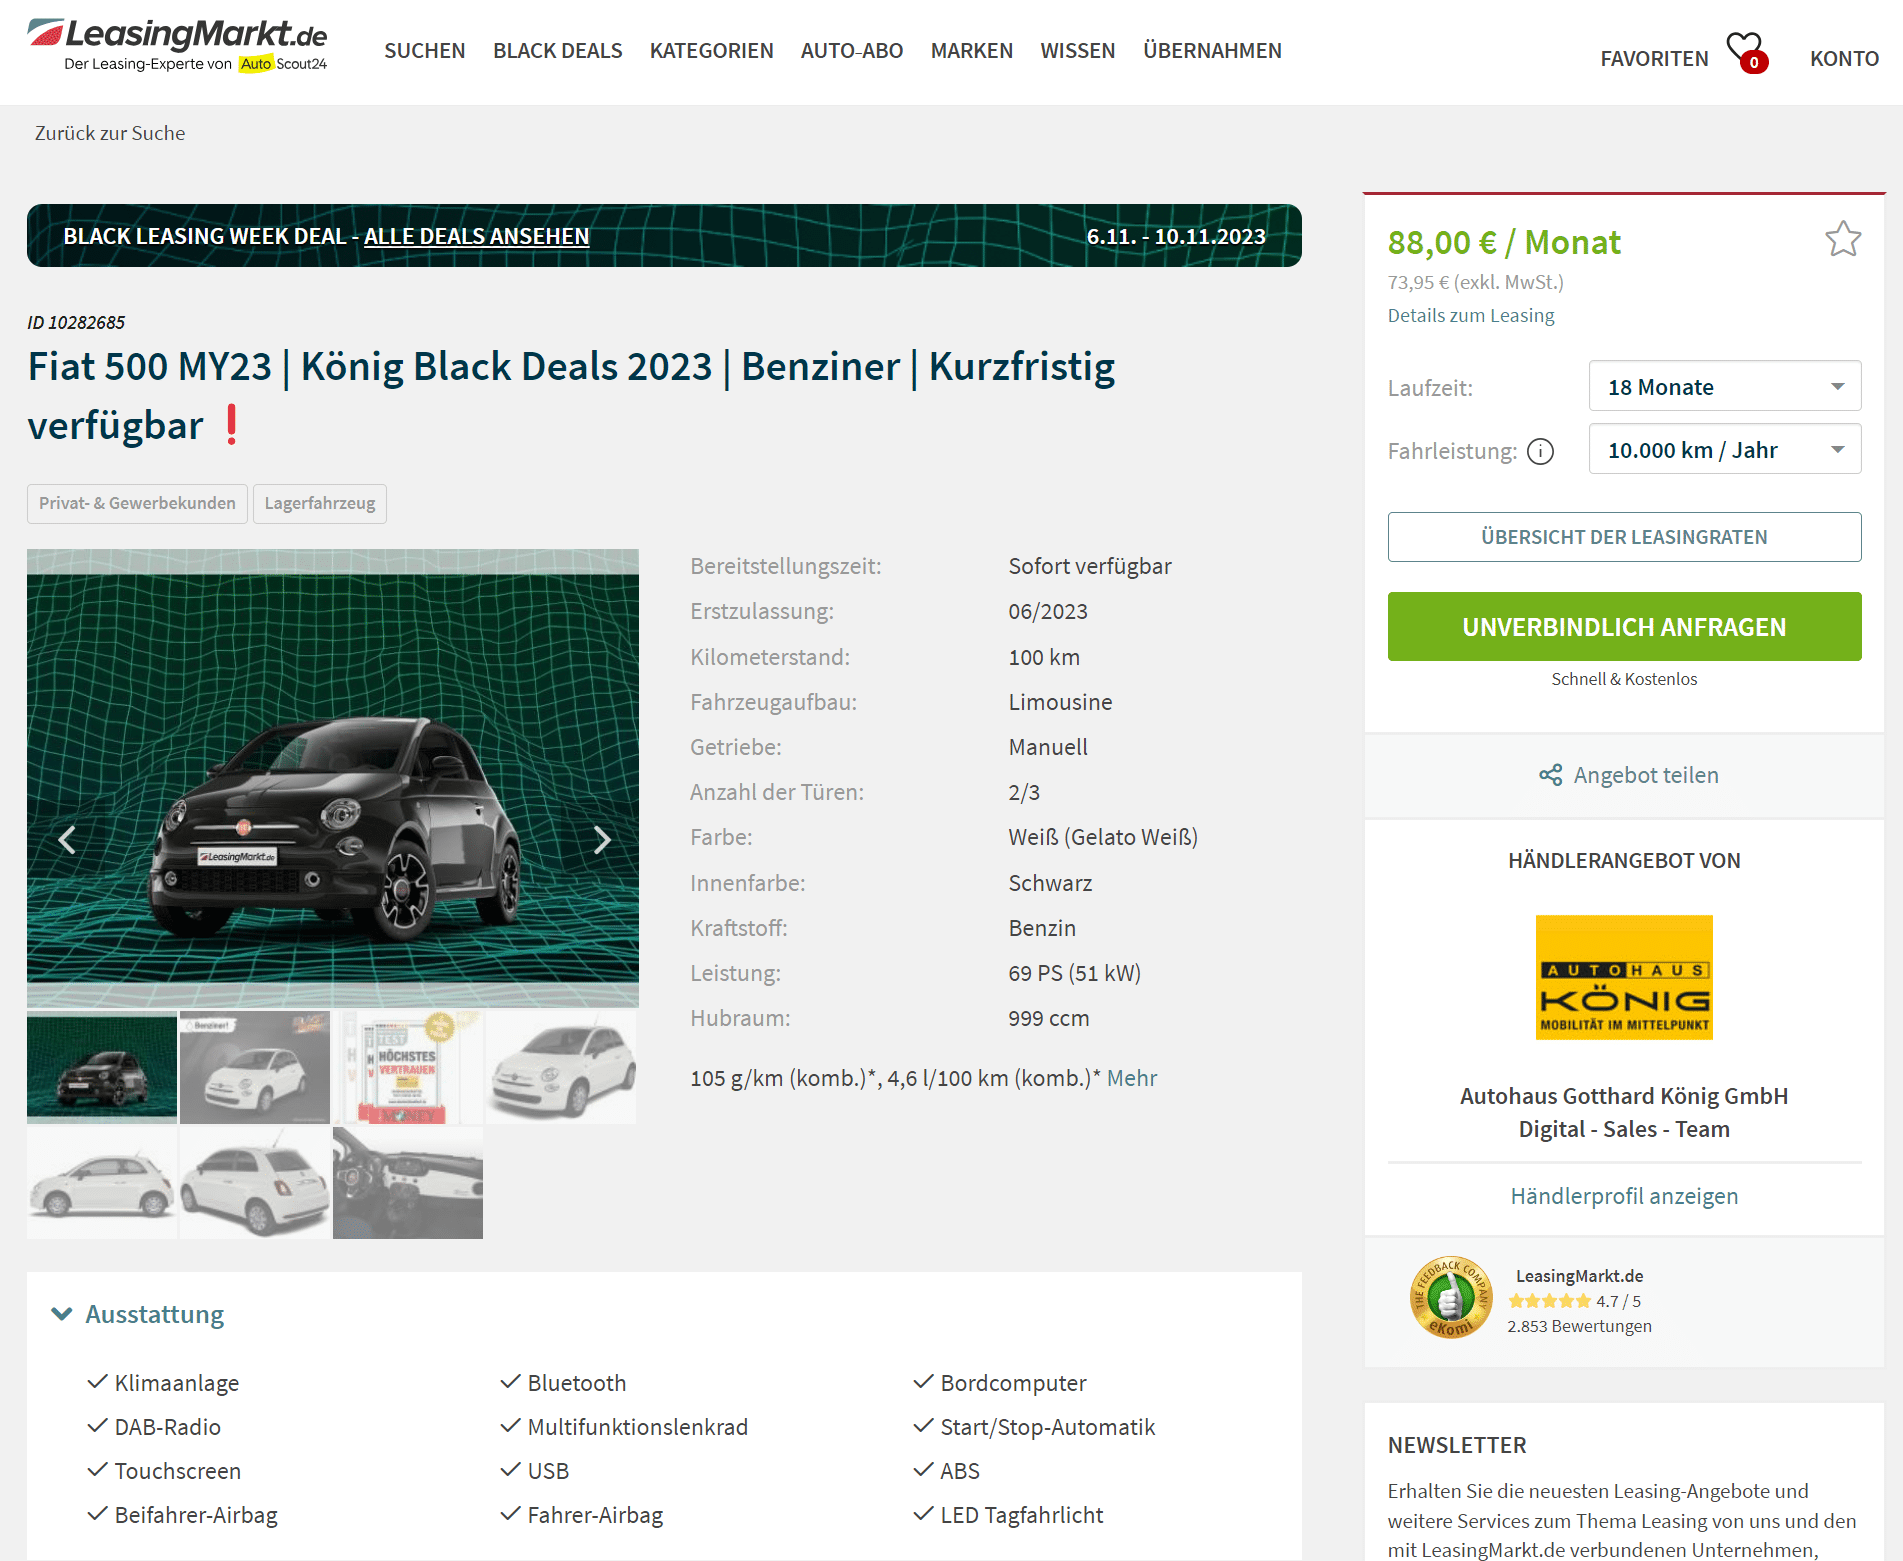Screen dimensions: 1903x1561
Task: Click Angebot teilen
Action: (x=1646, y=775)
